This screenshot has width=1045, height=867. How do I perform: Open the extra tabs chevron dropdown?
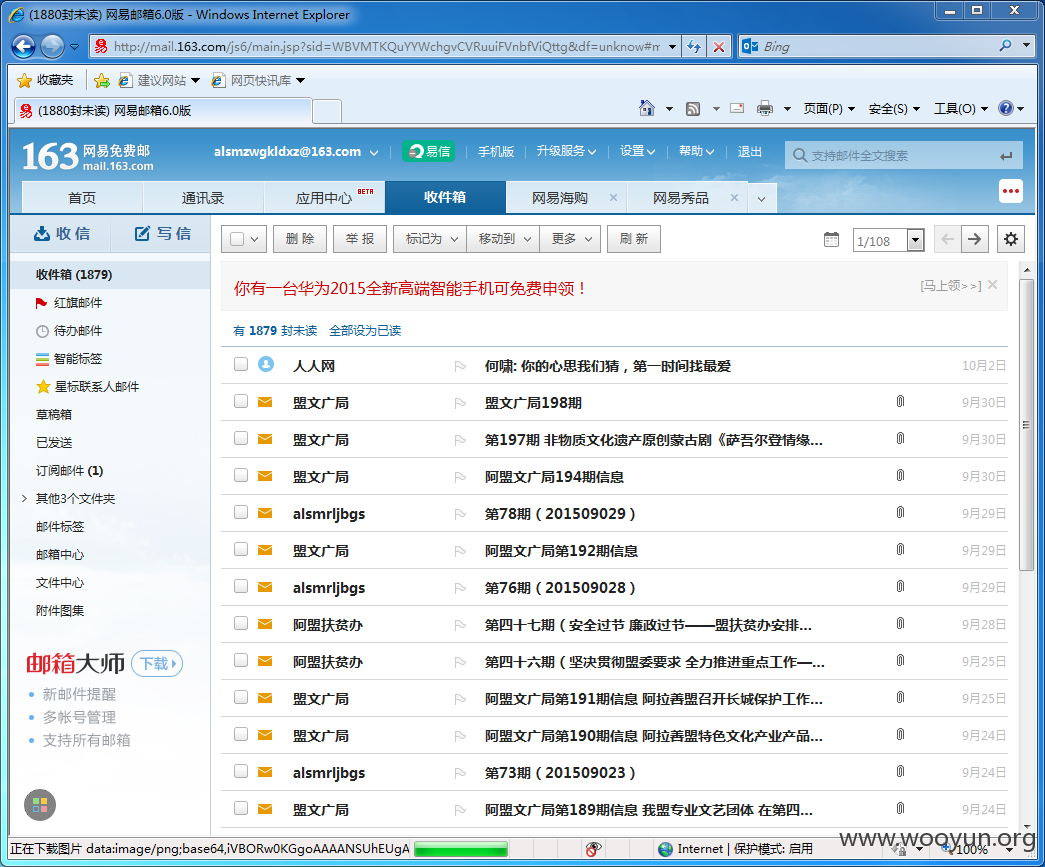click(762, 199)
